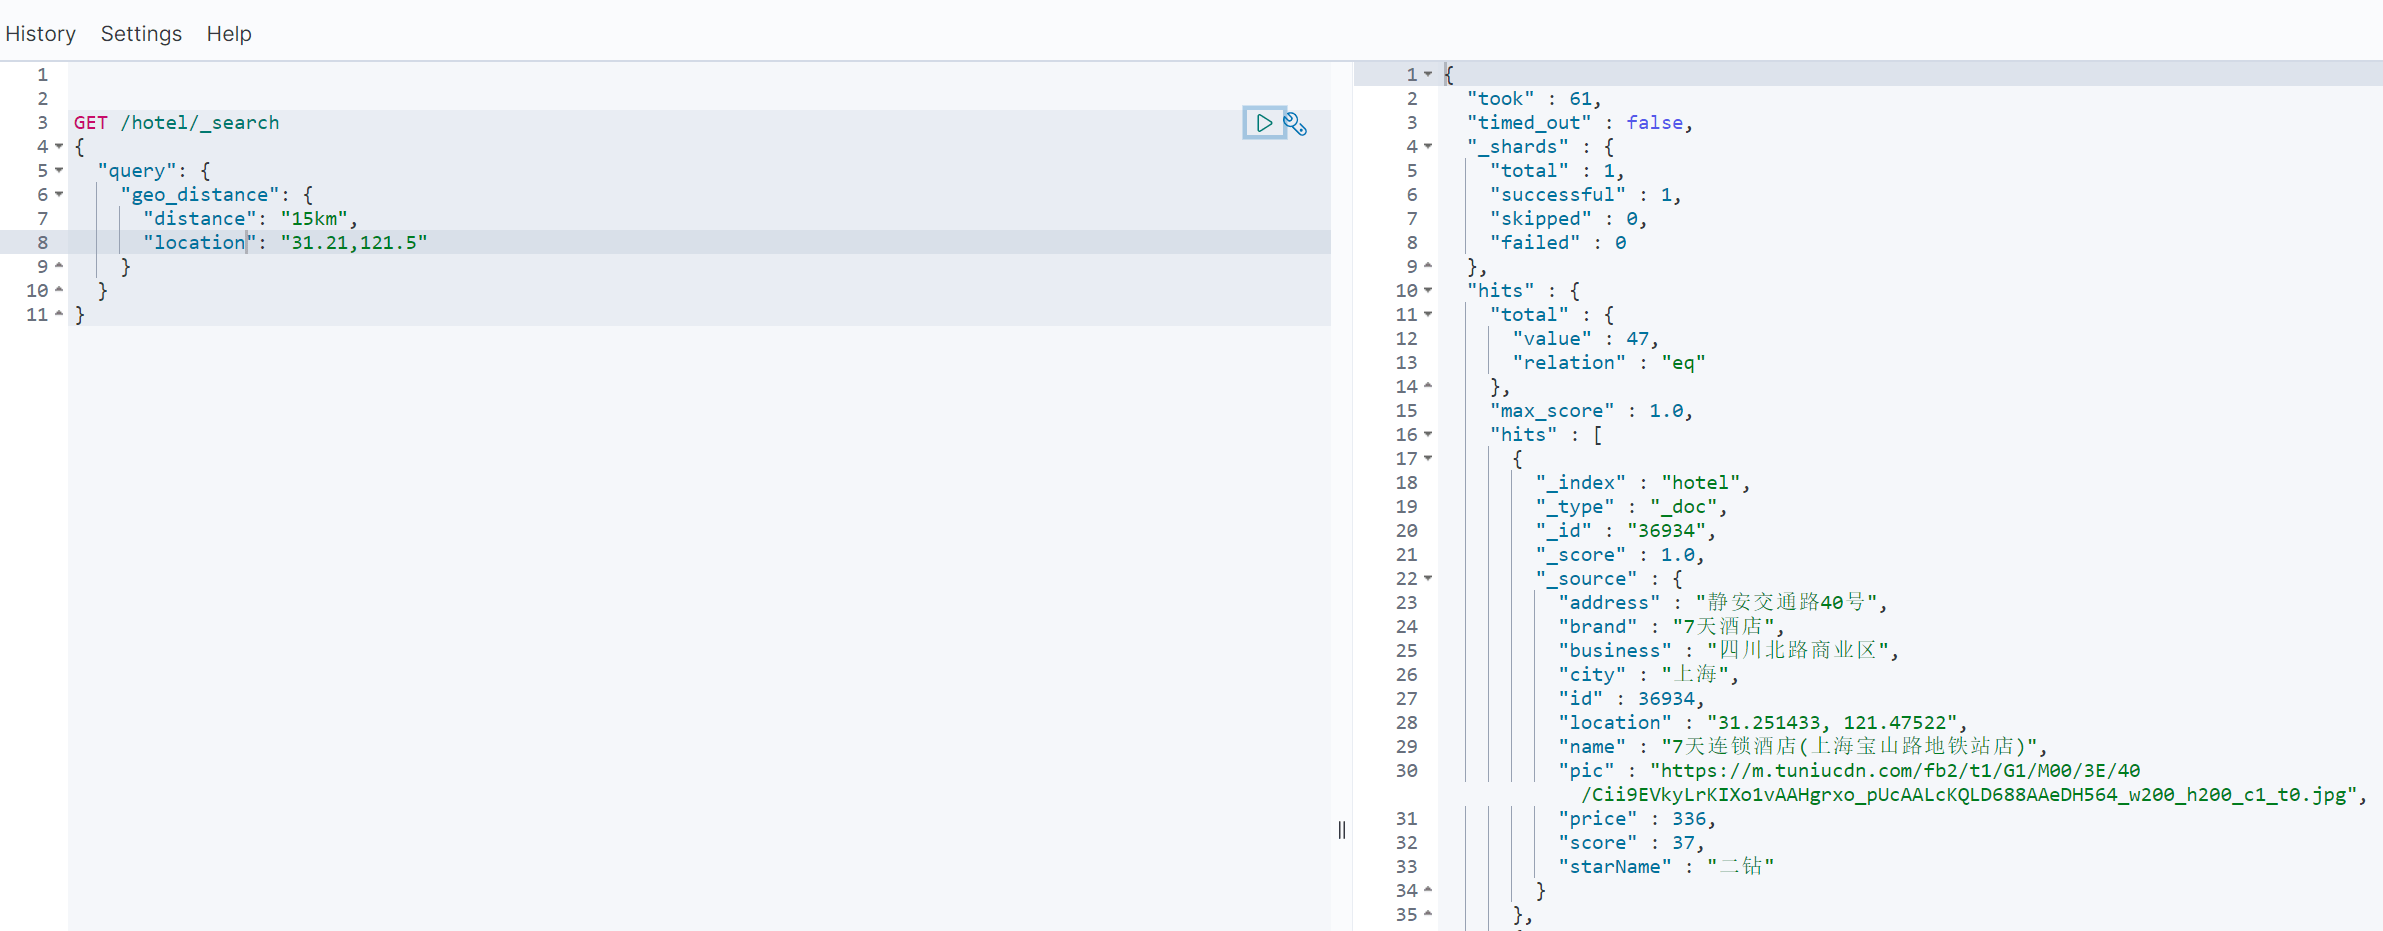This screenshot has height=931, width=2383.
Task: Click the closing fold marker on editor line 11
Action: [x=59, y=314]
